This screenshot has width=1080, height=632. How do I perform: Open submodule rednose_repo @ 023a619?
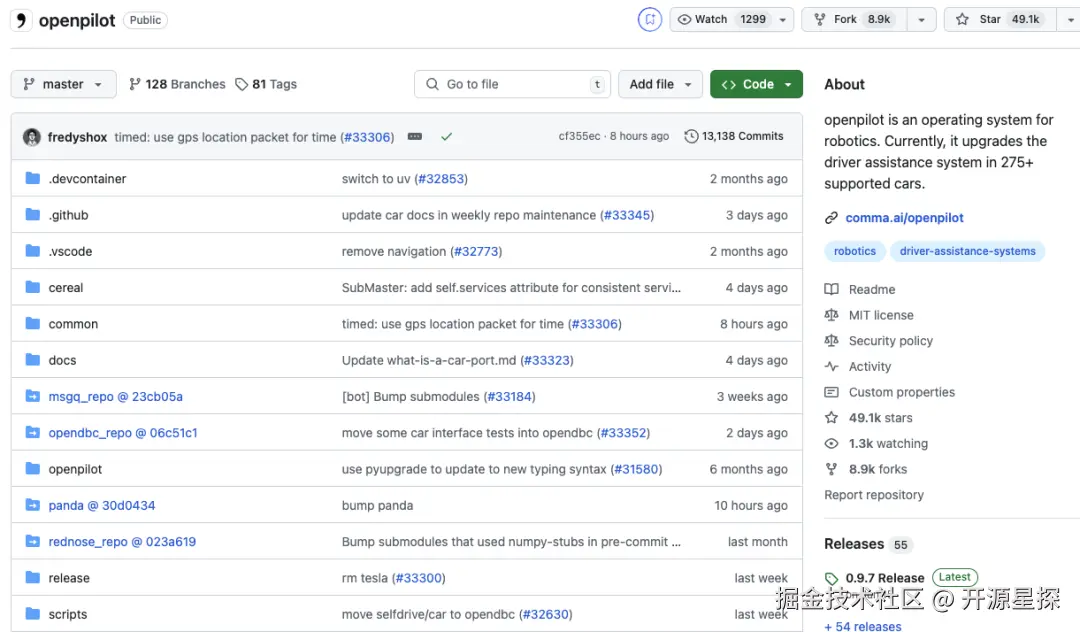122,542
